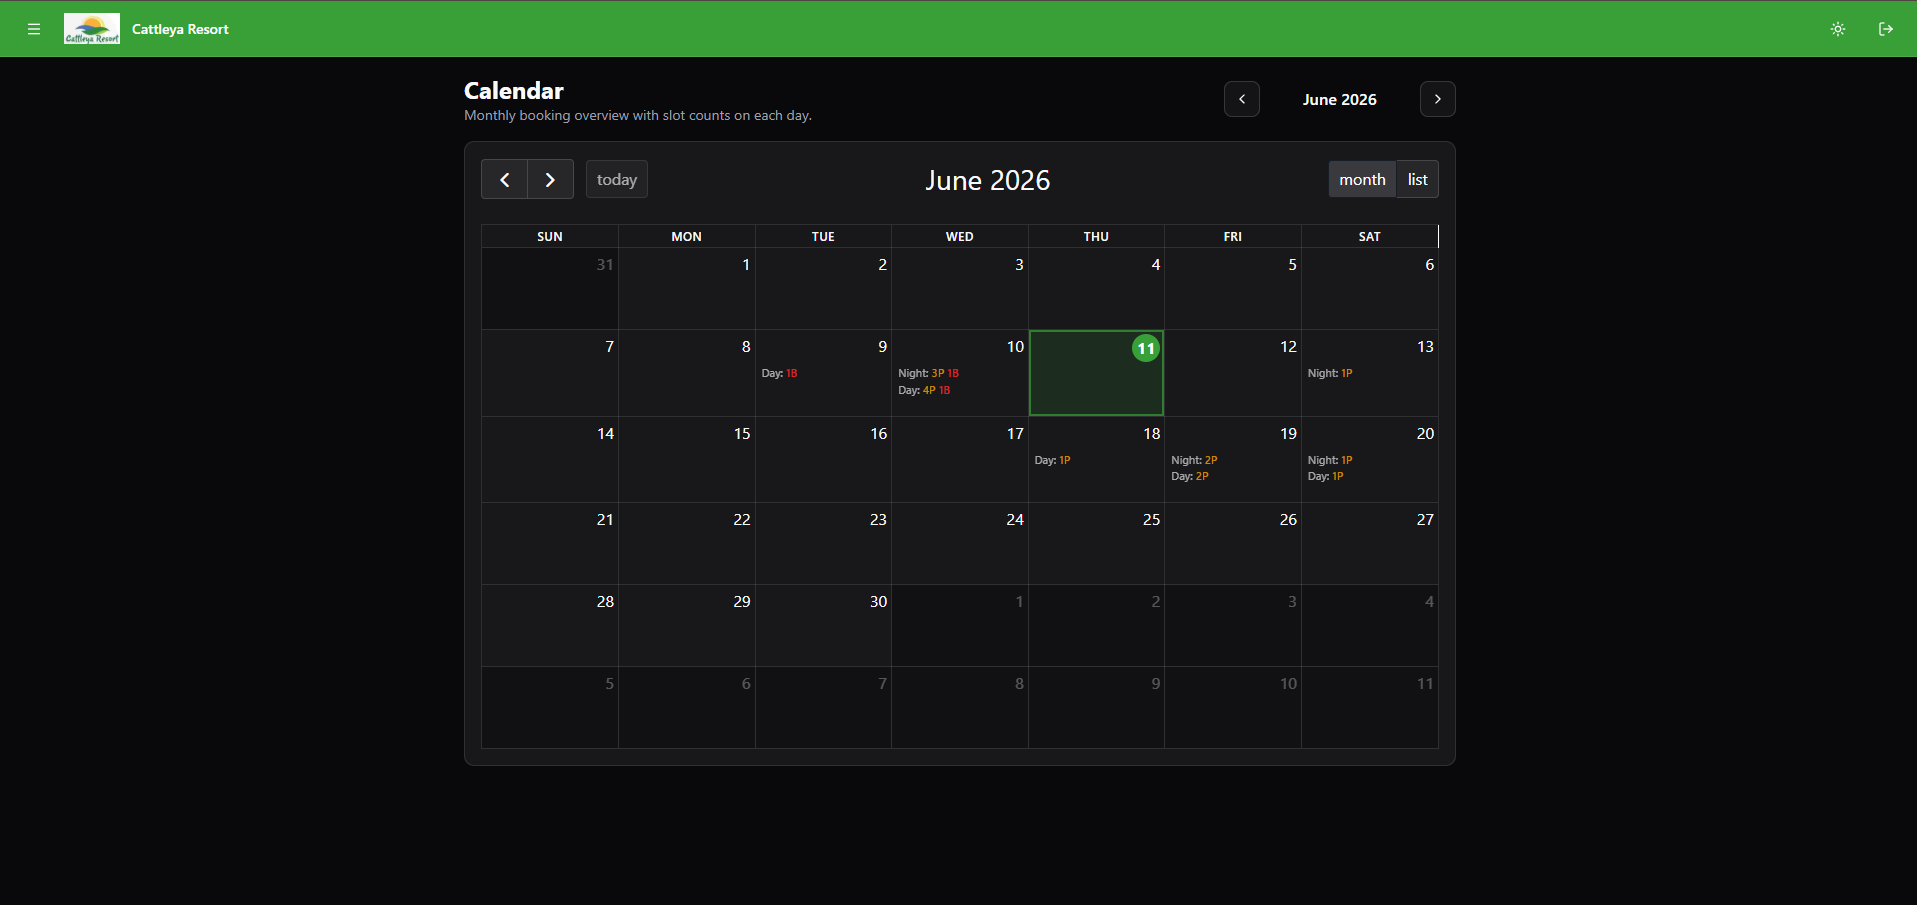
Task: Click the SUN column header
Action: (550, 236)
